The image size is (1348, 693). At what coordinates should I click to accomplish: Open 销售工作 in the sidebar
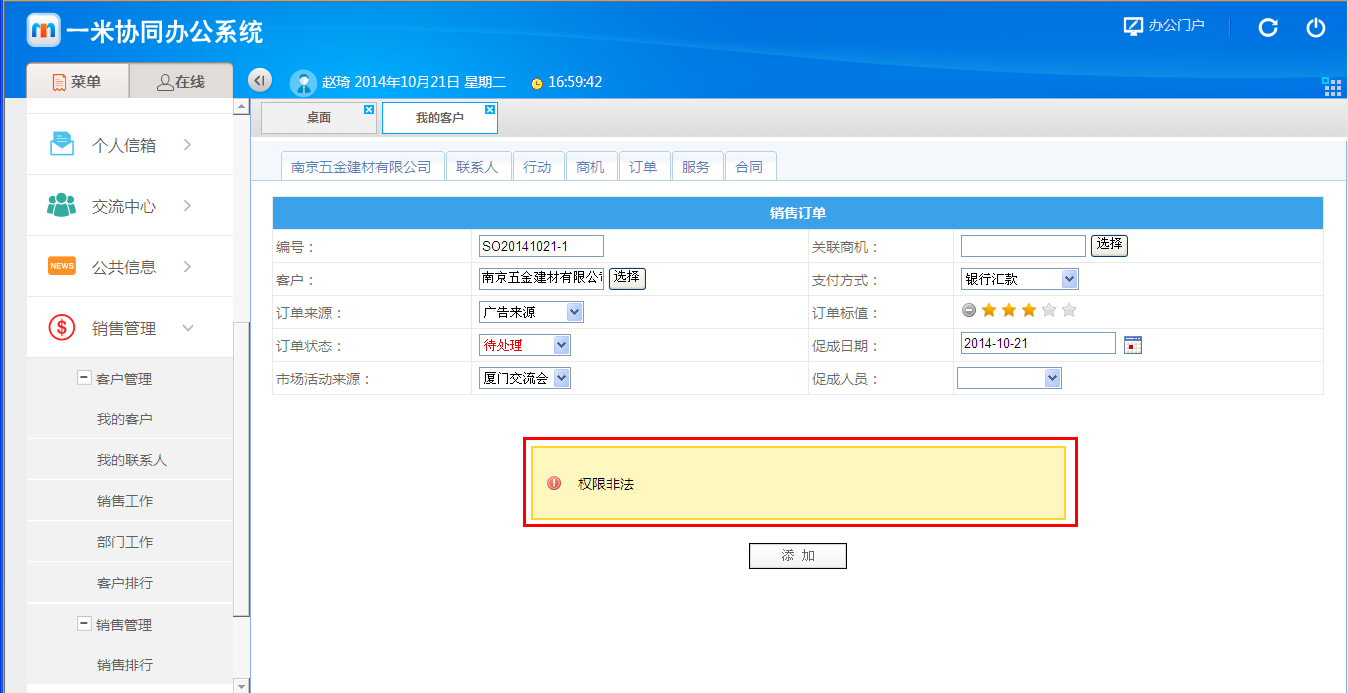[125, 501]
